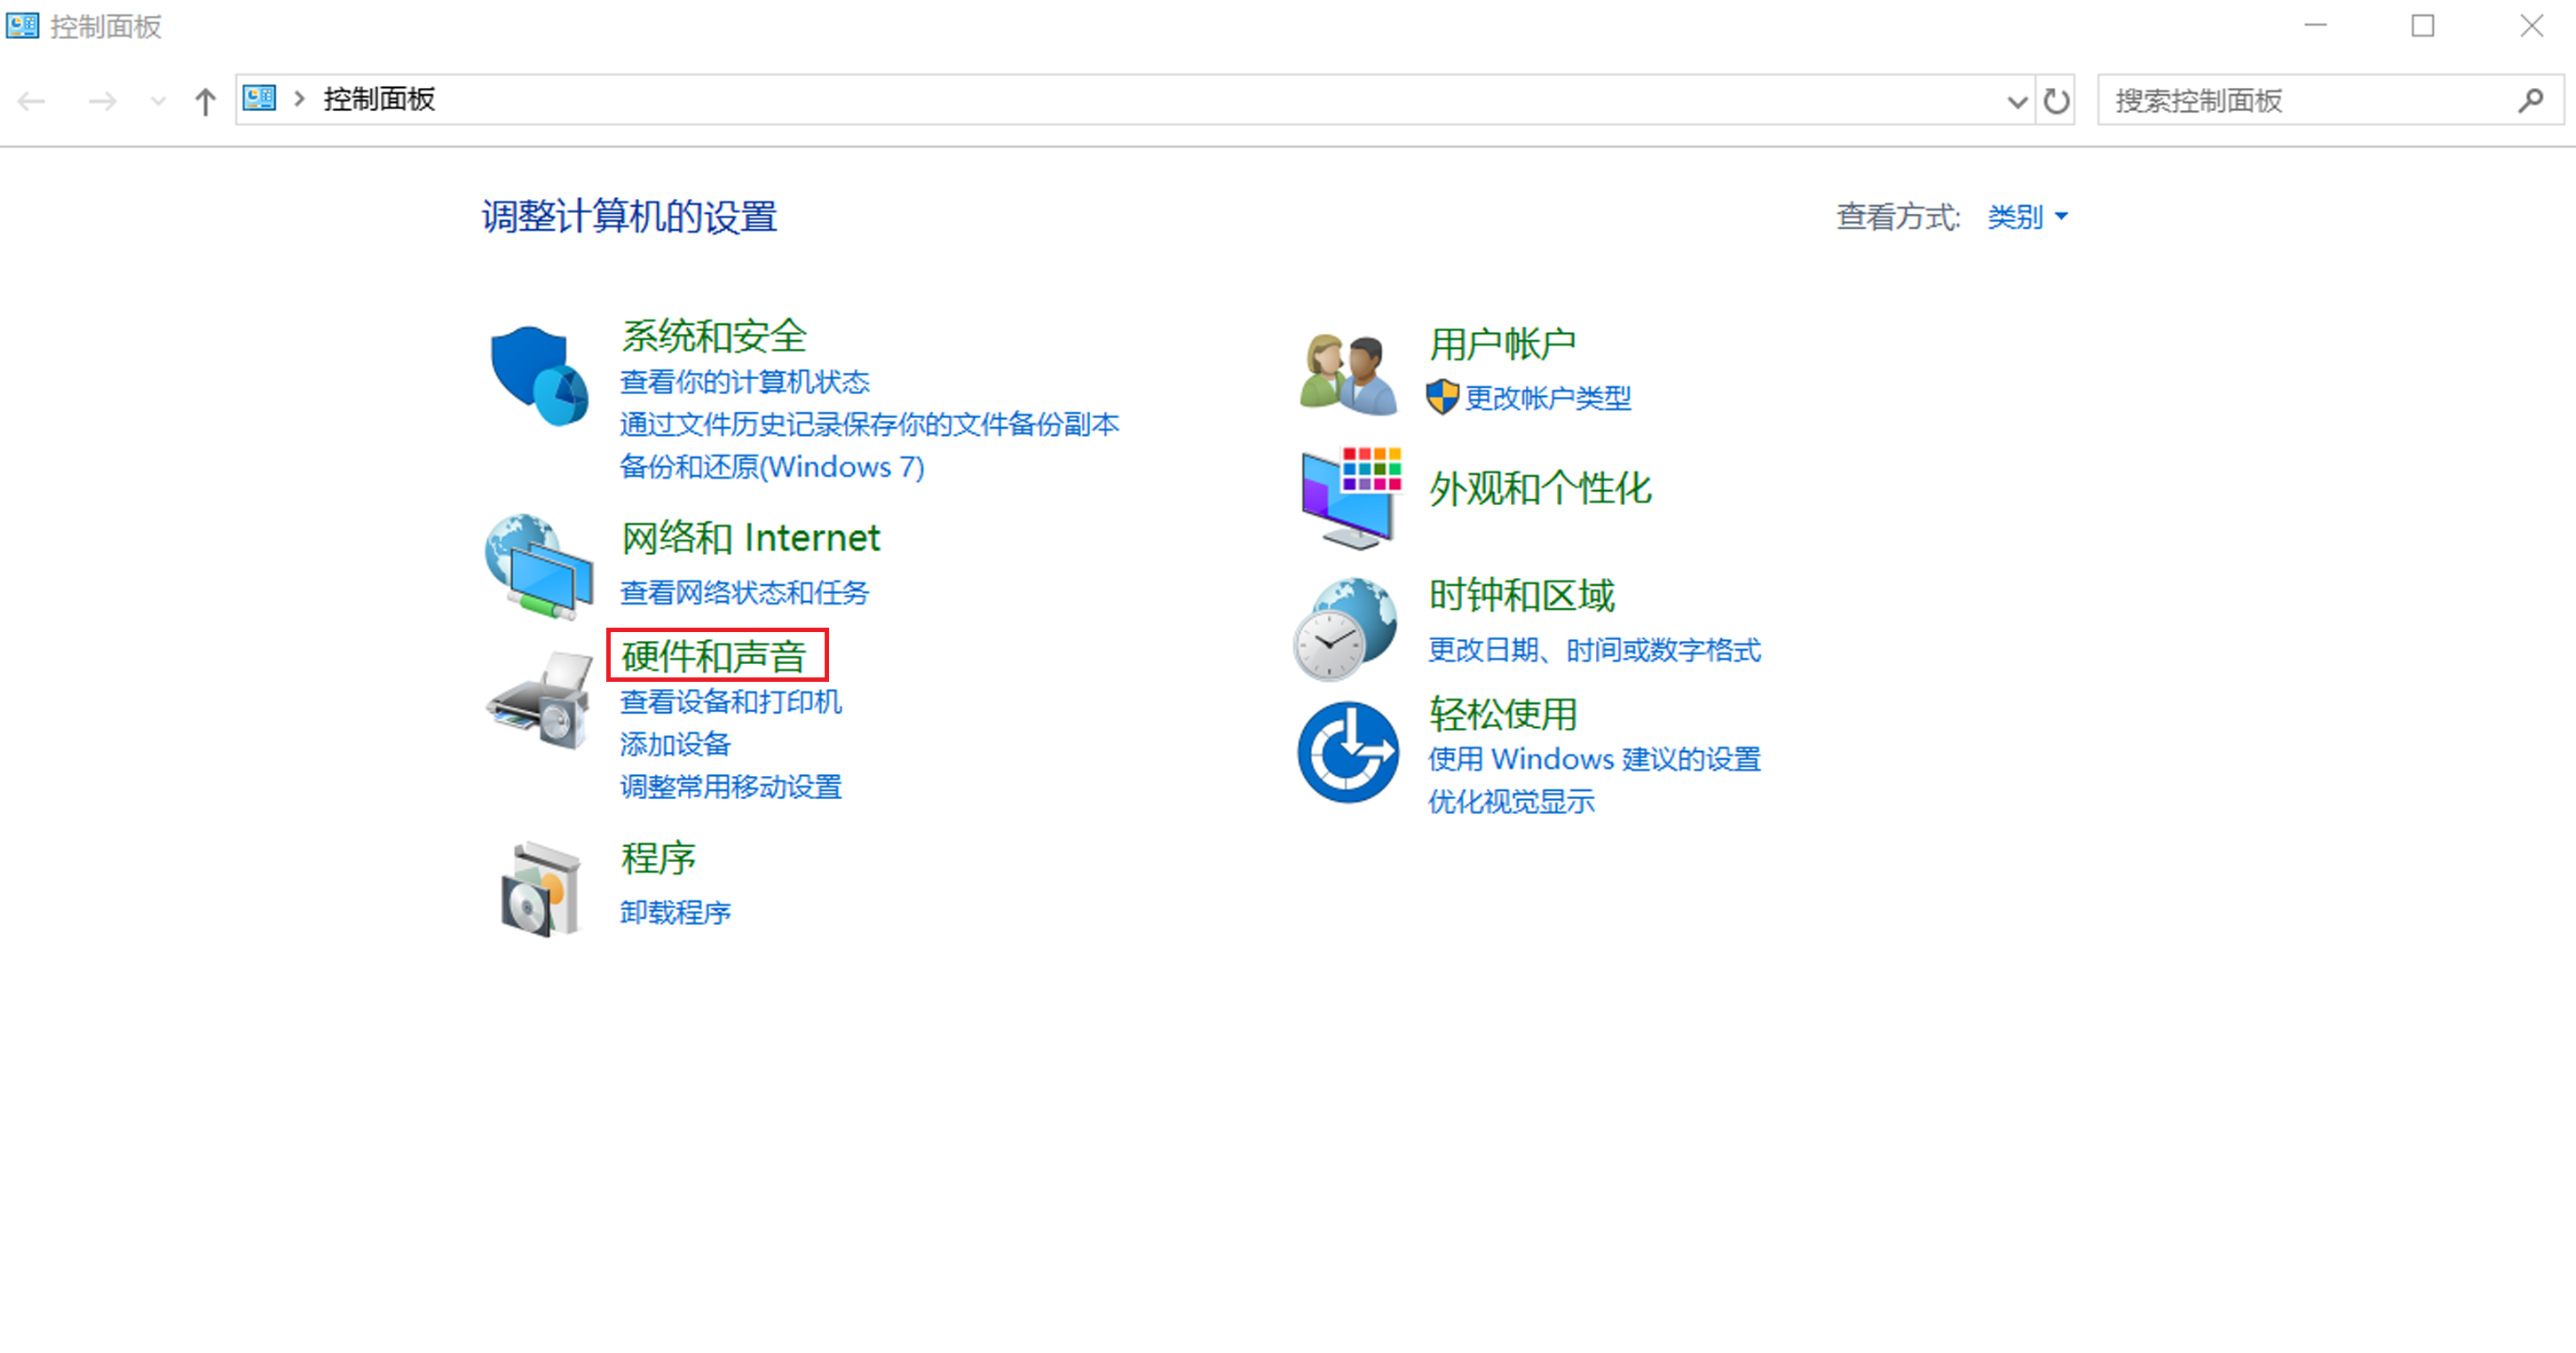Open Appearance and Personalization monitor icon
Screen dimensions: 2576x1353
(x=1348, y=497)
